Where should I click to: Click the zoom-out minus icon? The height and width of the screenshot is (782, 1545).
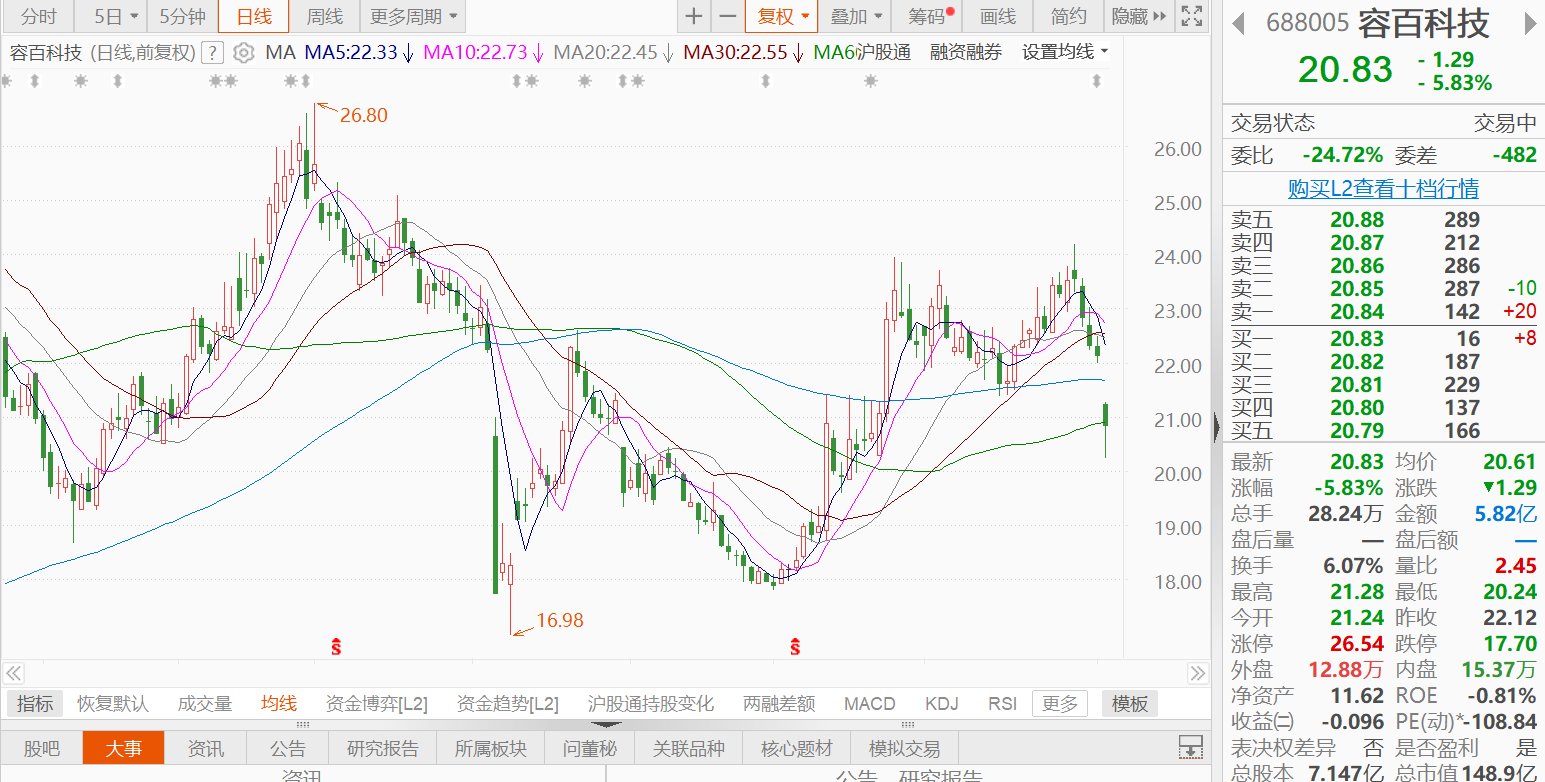pyautogui.click(x=728, y=16)
